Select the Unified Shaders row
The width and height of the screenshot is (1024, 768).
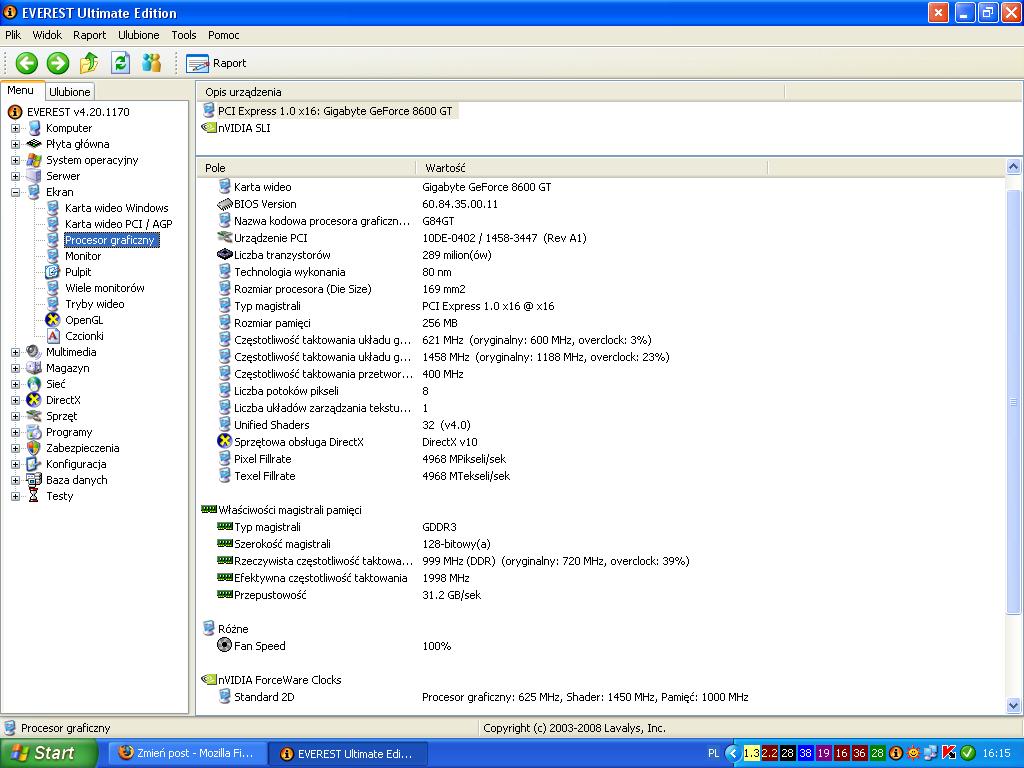[601, 425]
